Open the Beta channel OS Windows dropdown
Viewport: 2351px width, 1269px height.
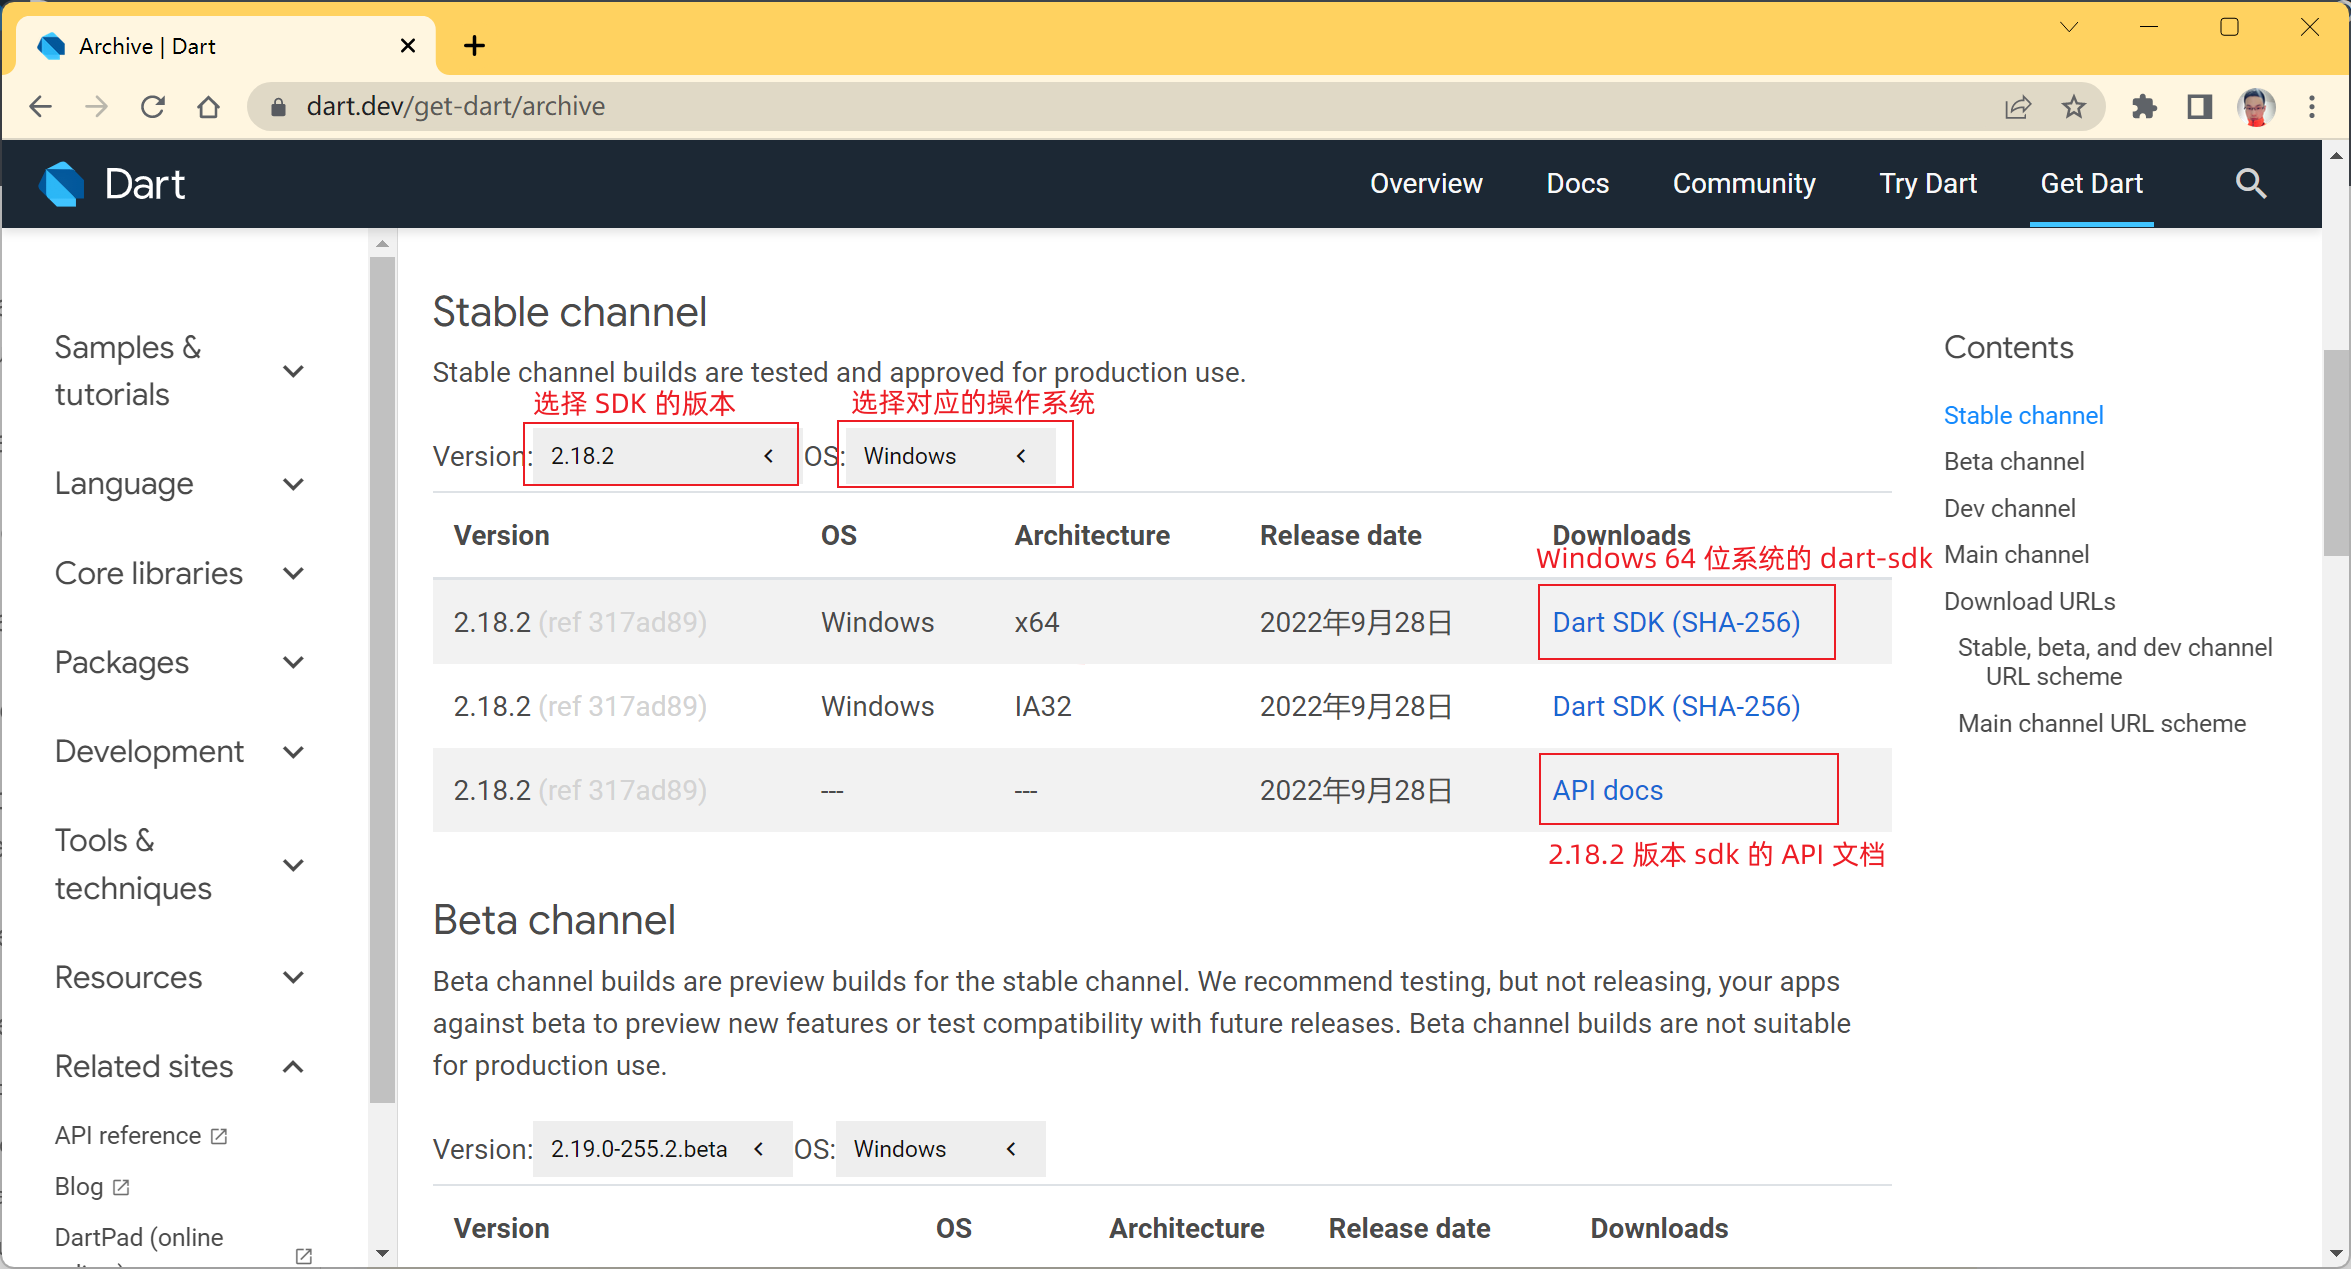point(940,1149)
